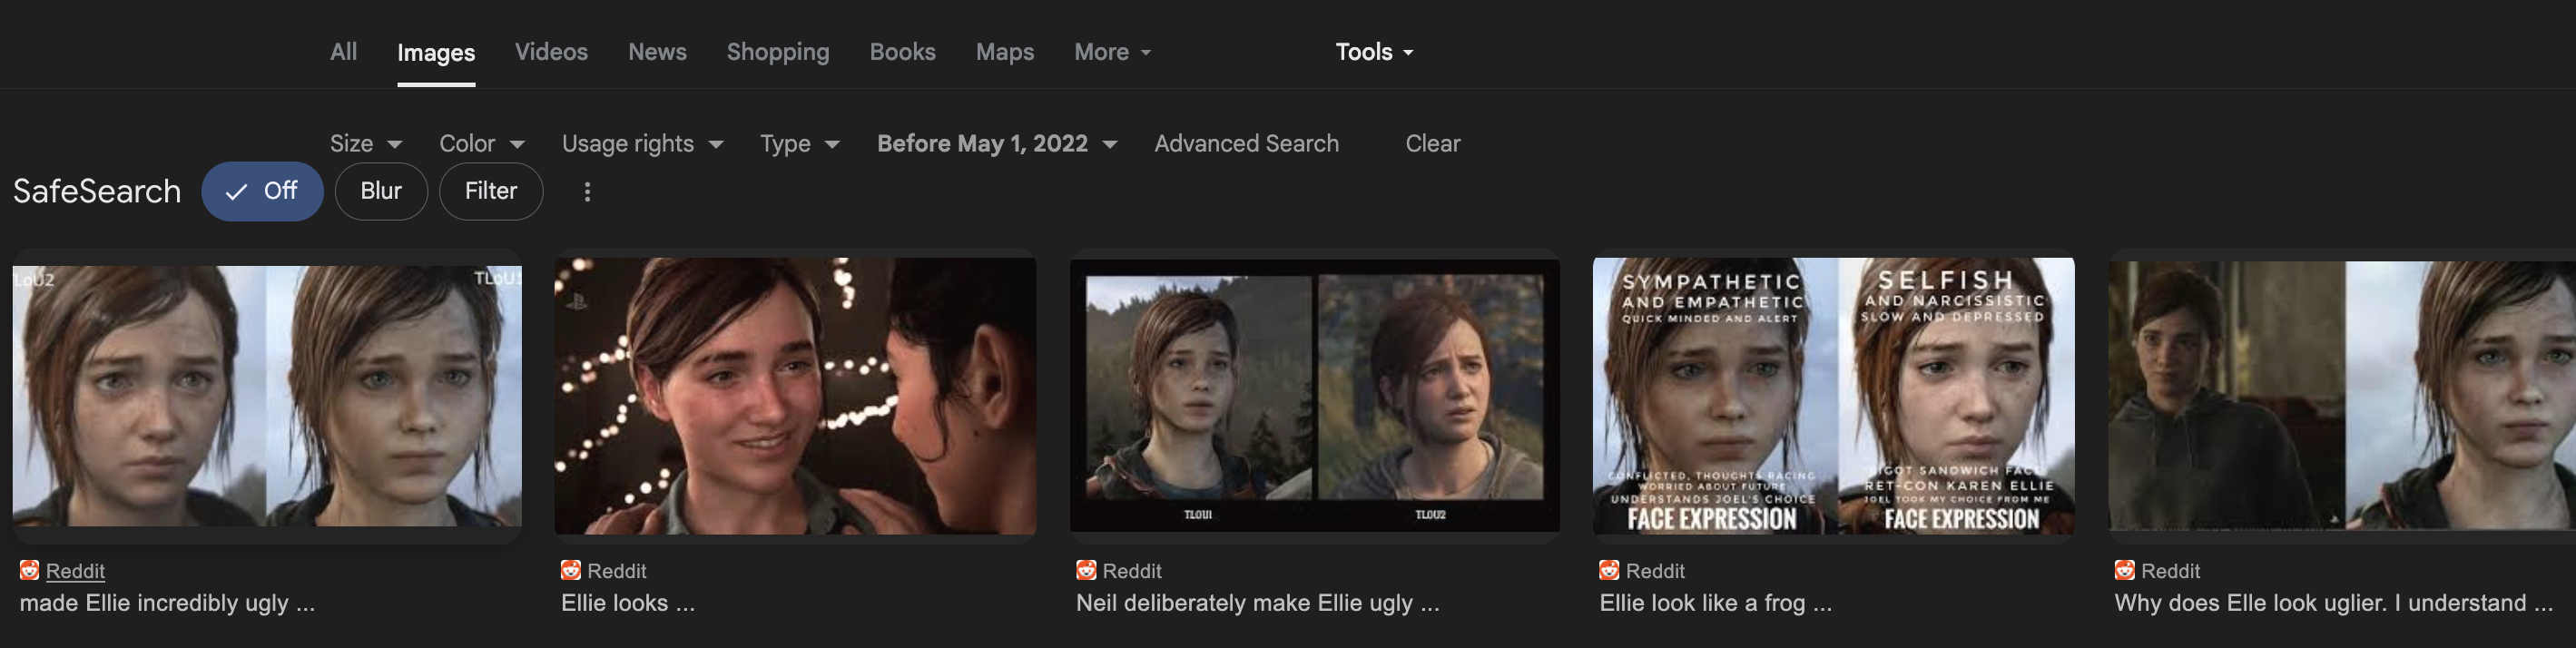Click the underlined Reddit source link

point(75,571)
